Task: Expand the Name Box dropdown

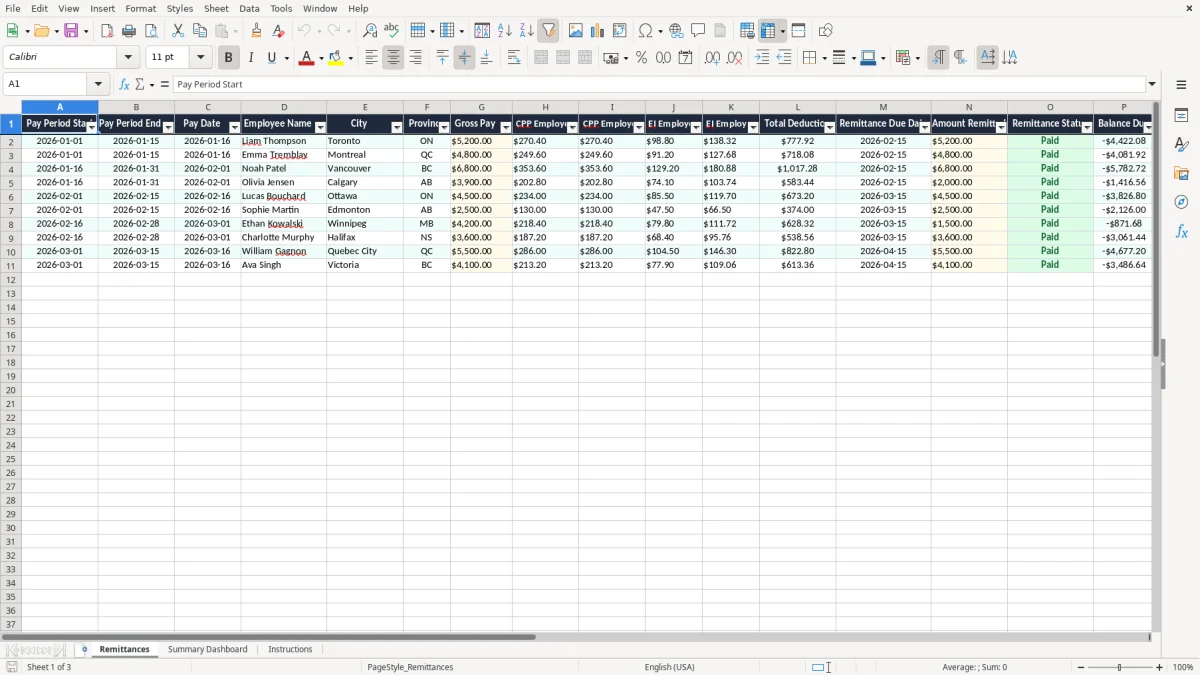Action: tap(98, 84)
